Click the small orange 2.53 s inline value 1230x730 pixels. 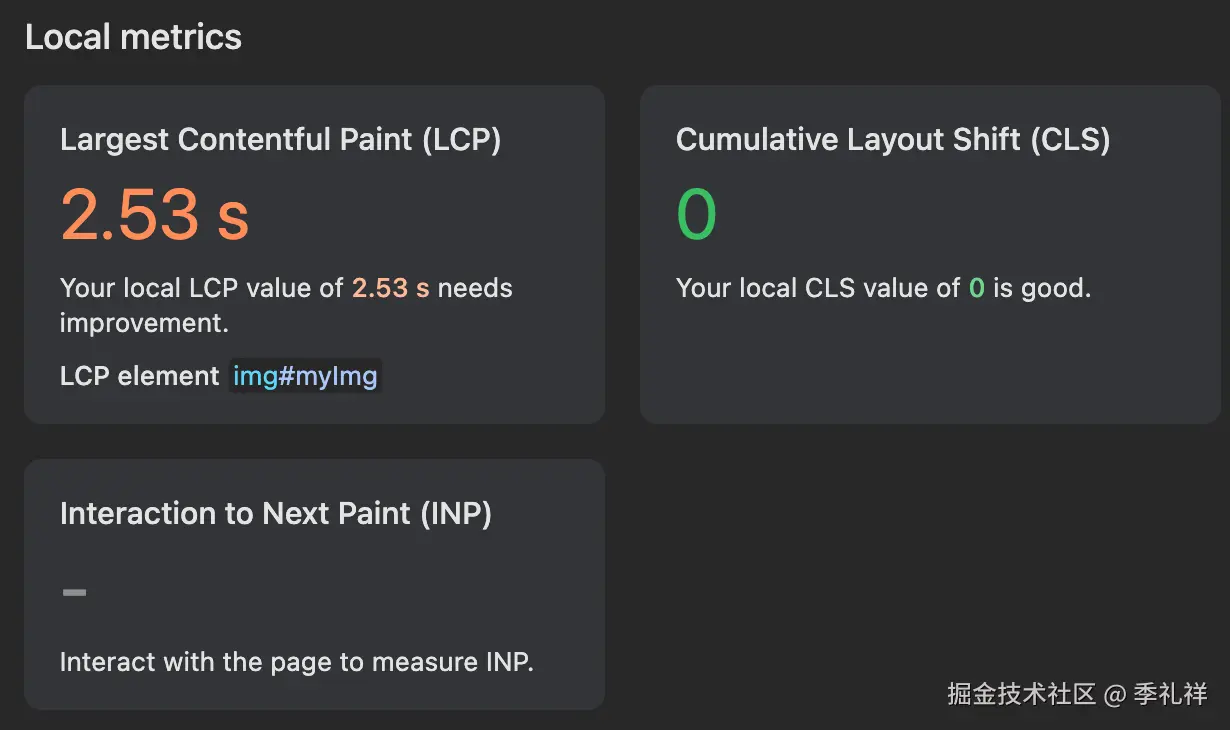tap(390, 289)
